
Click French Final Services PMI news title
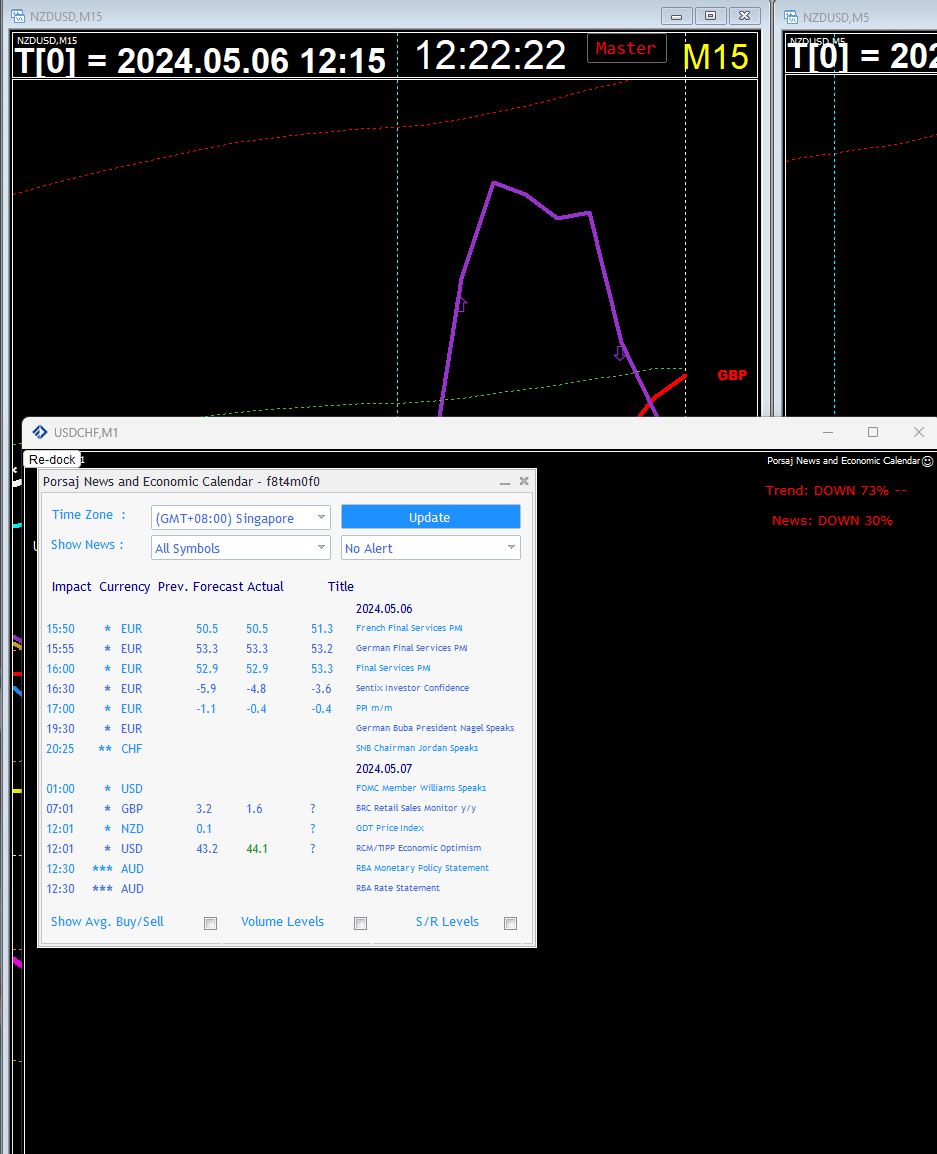coord(409,628)
